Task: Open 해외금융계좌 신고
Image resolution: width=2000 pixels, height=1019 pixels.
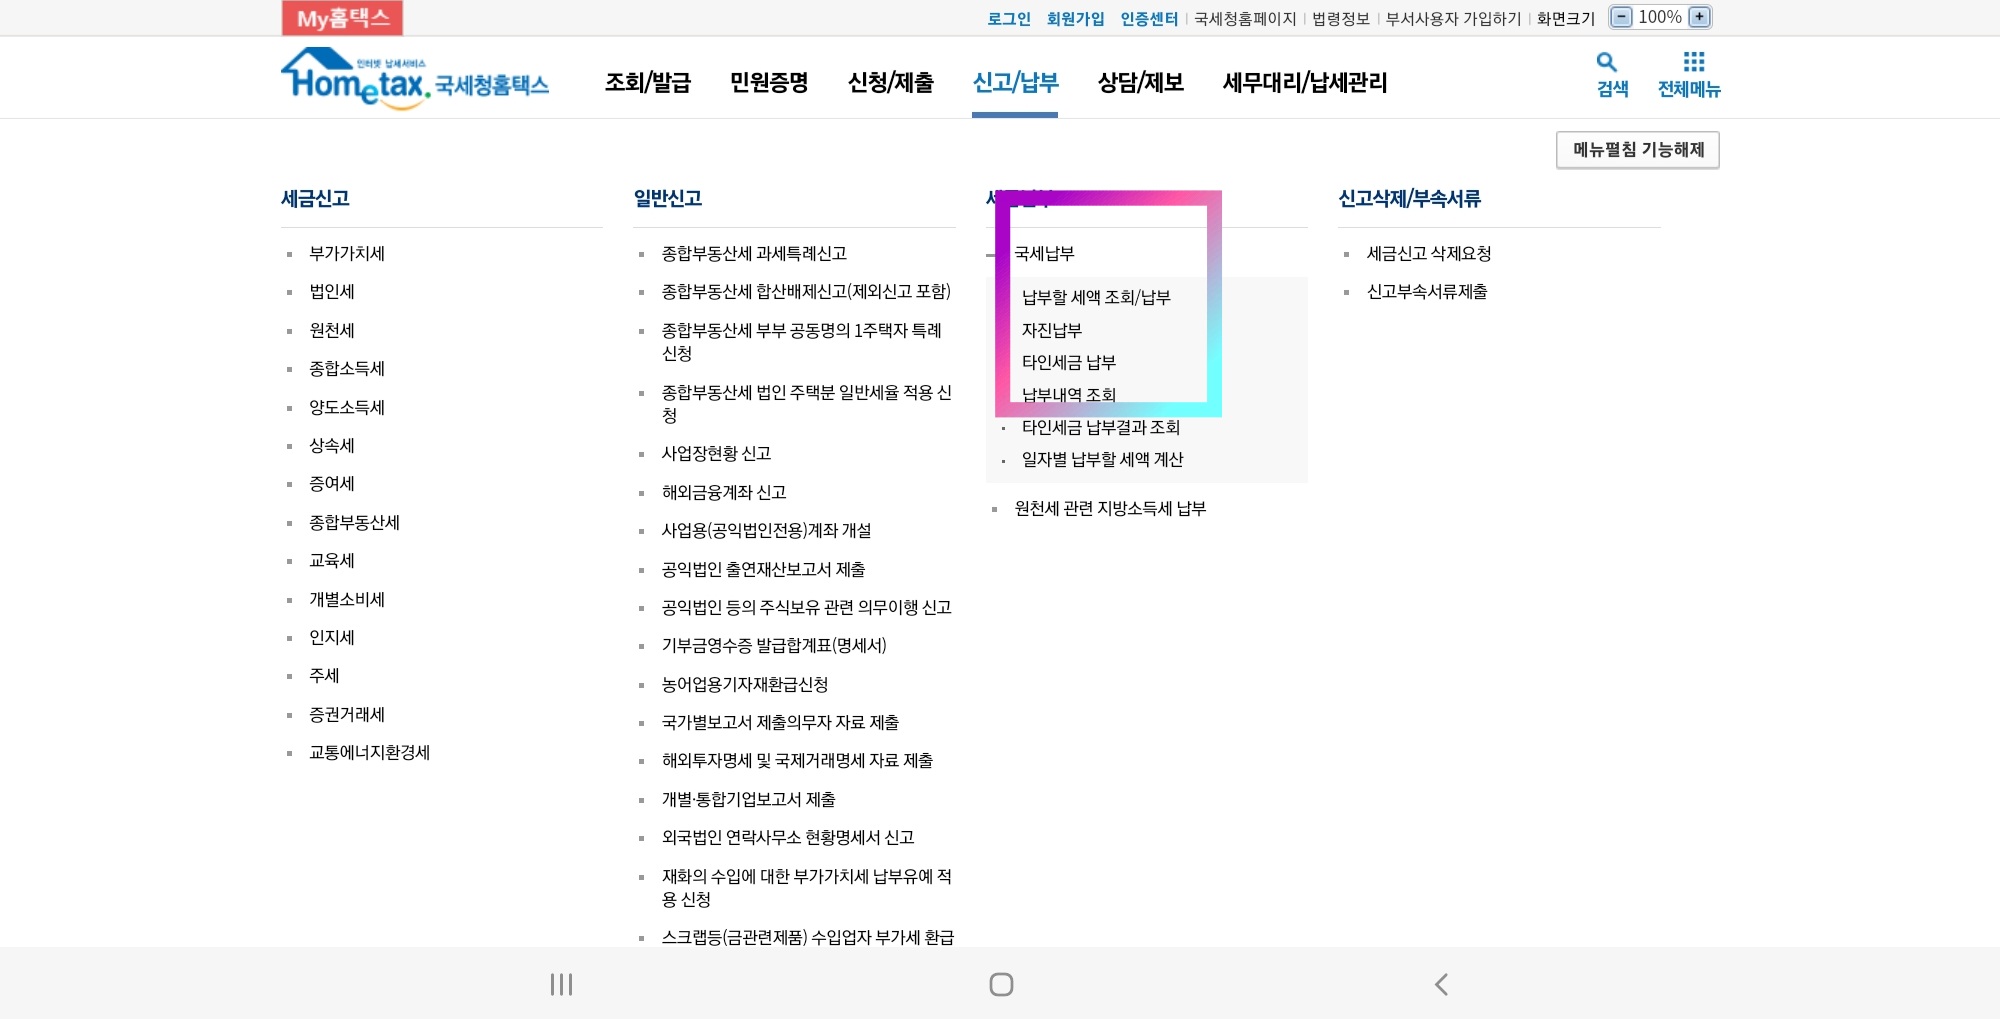Action: [x=724, y=492]
